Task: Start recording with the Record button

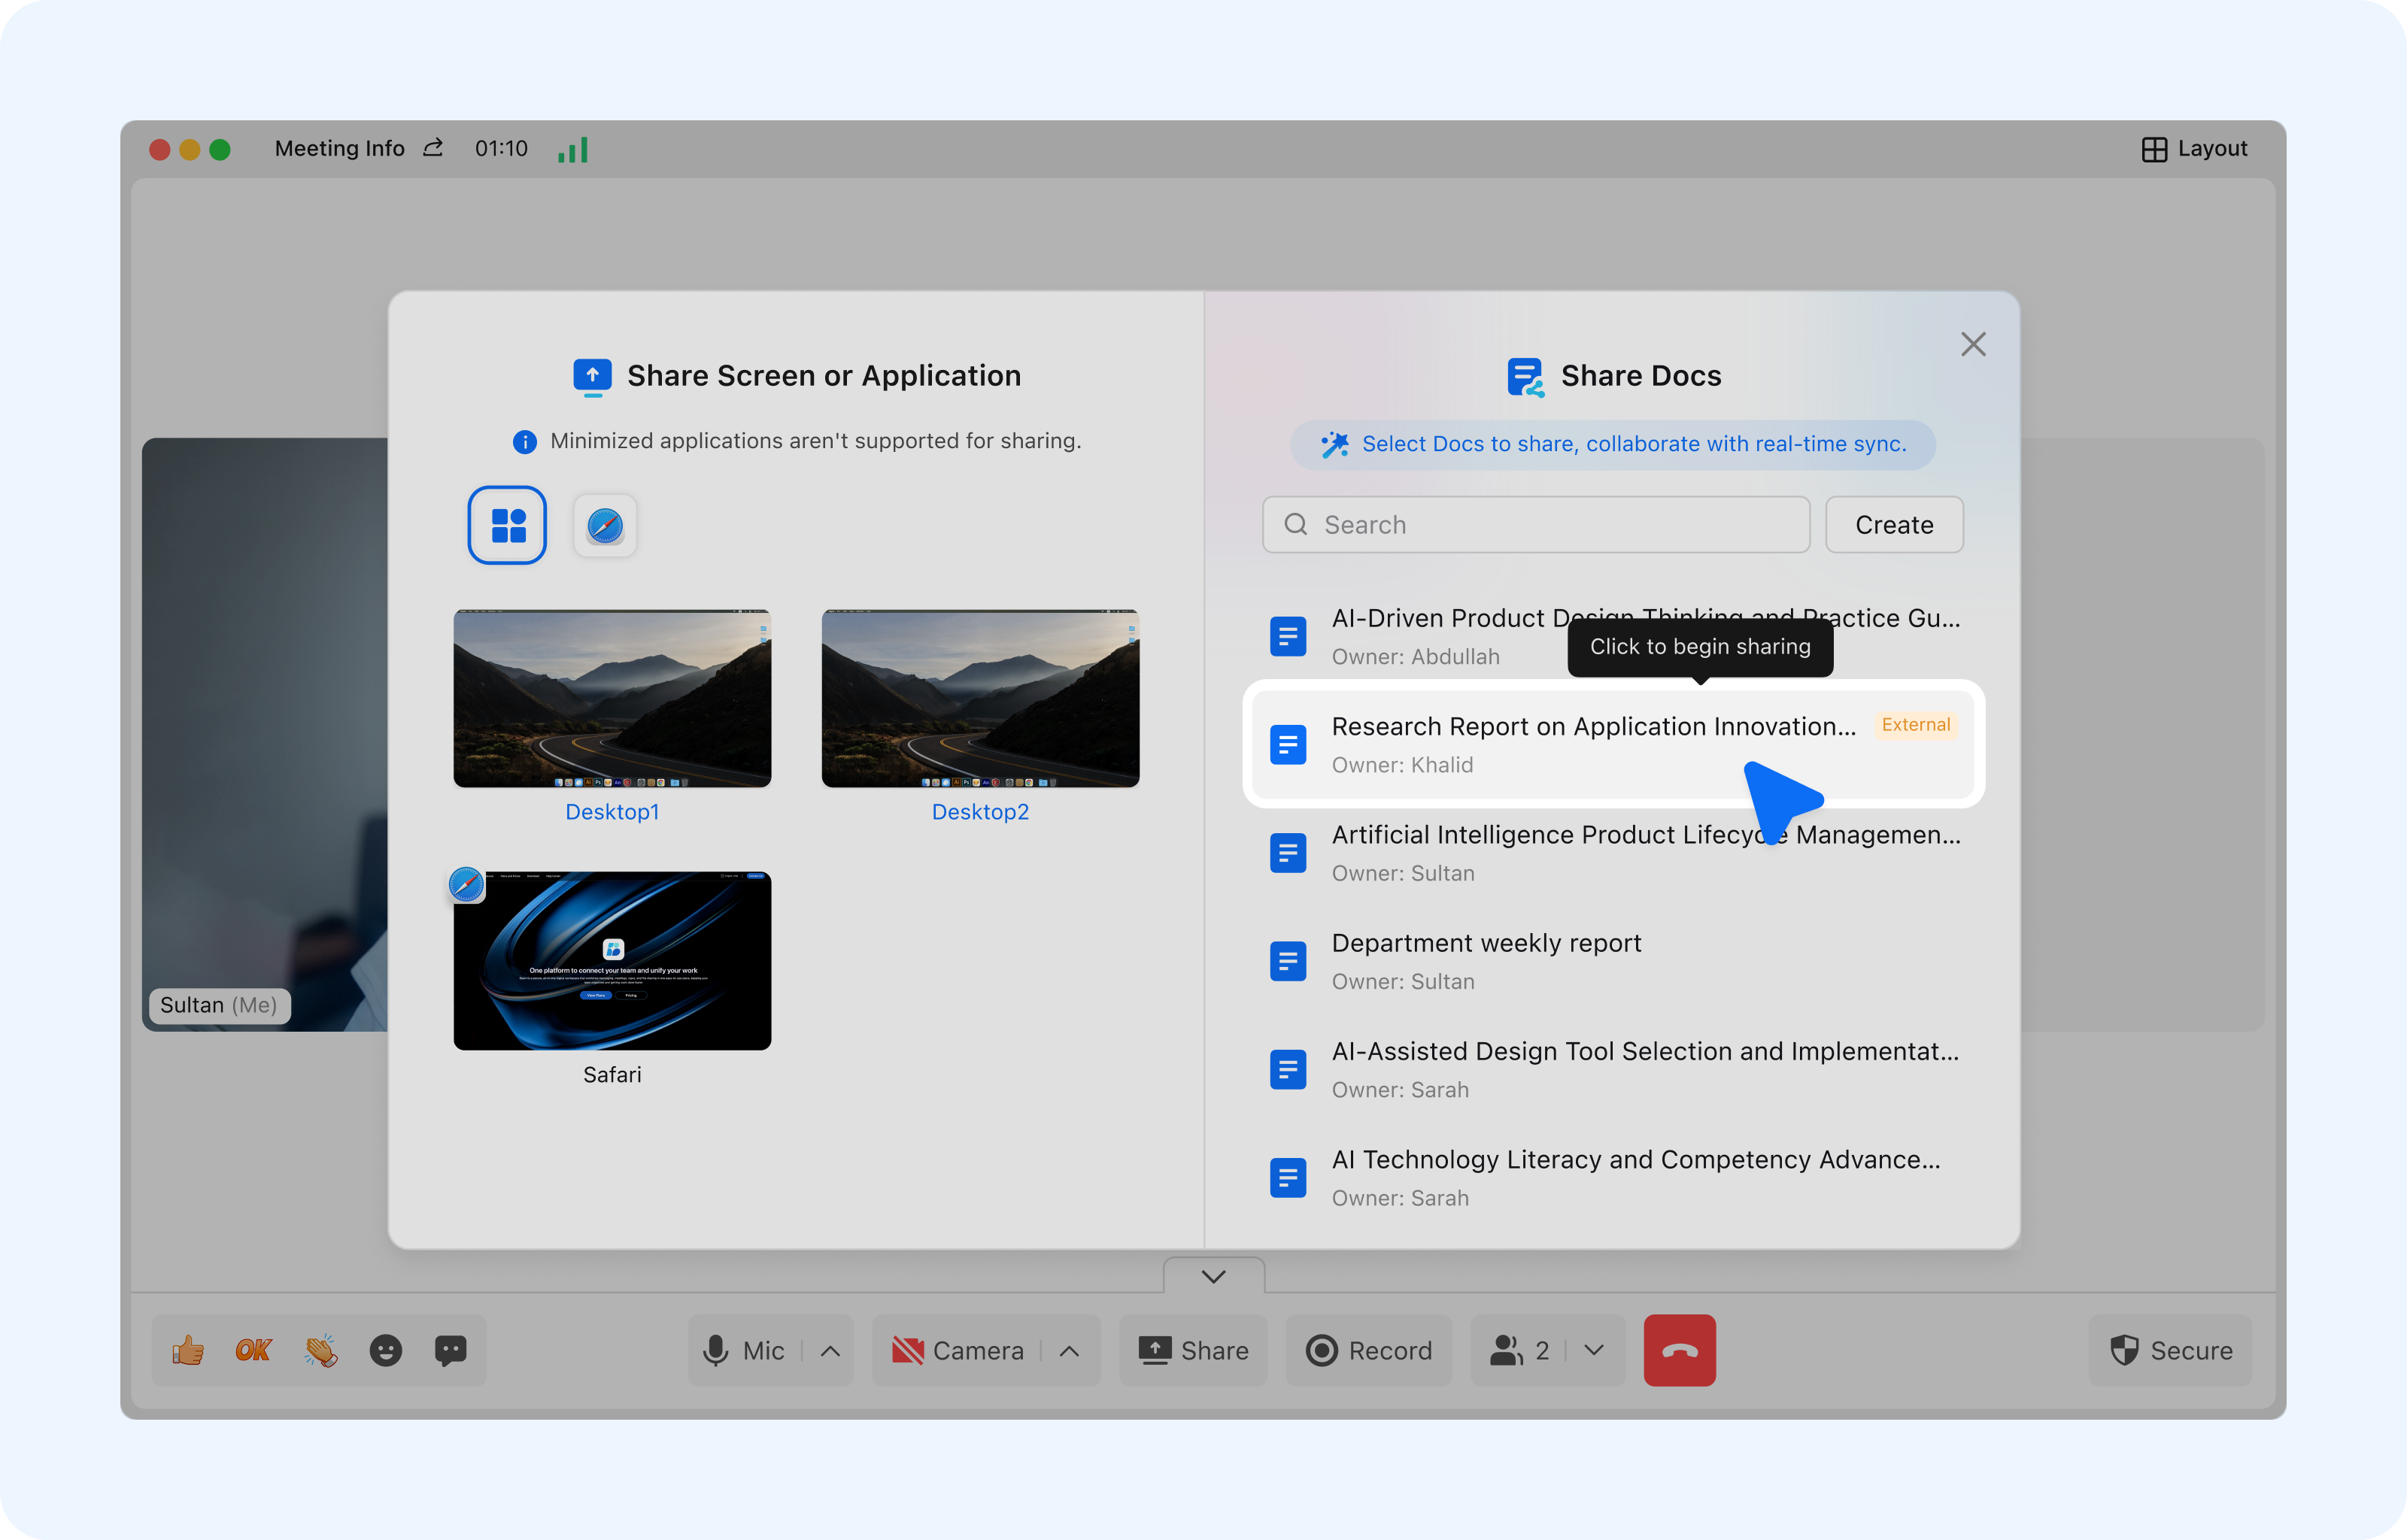Action: [x=1369, y=1351]
